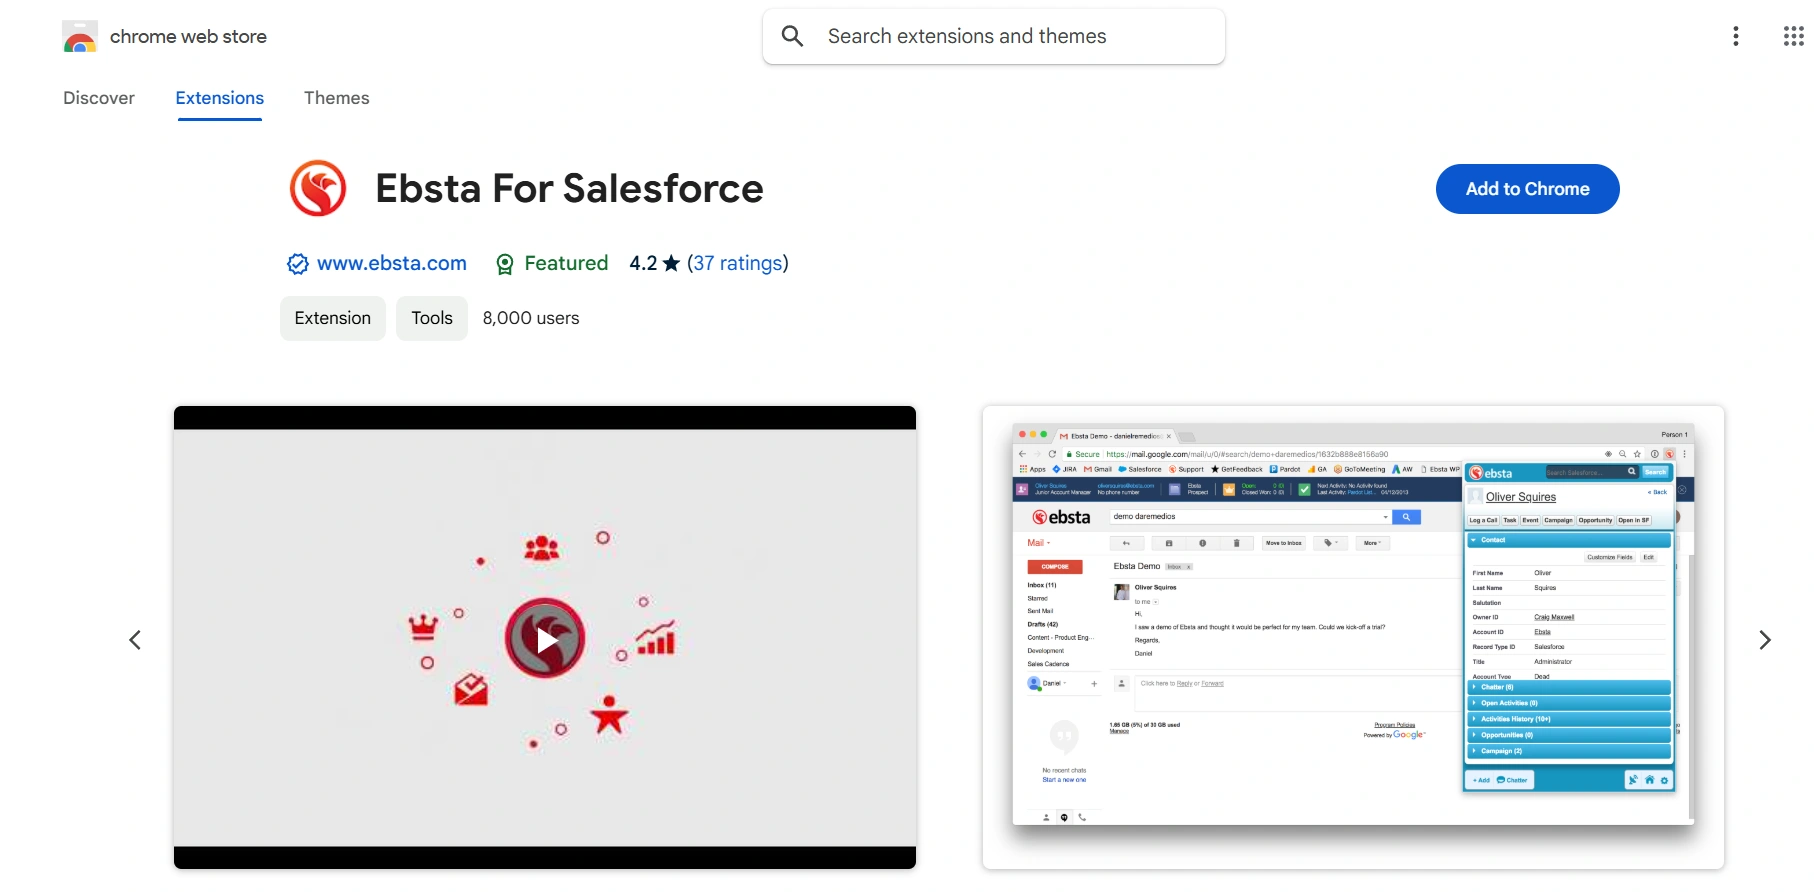1814x892 pixels.
Task: Click the Chrome Web Store logo
Action: coord(80,37)
